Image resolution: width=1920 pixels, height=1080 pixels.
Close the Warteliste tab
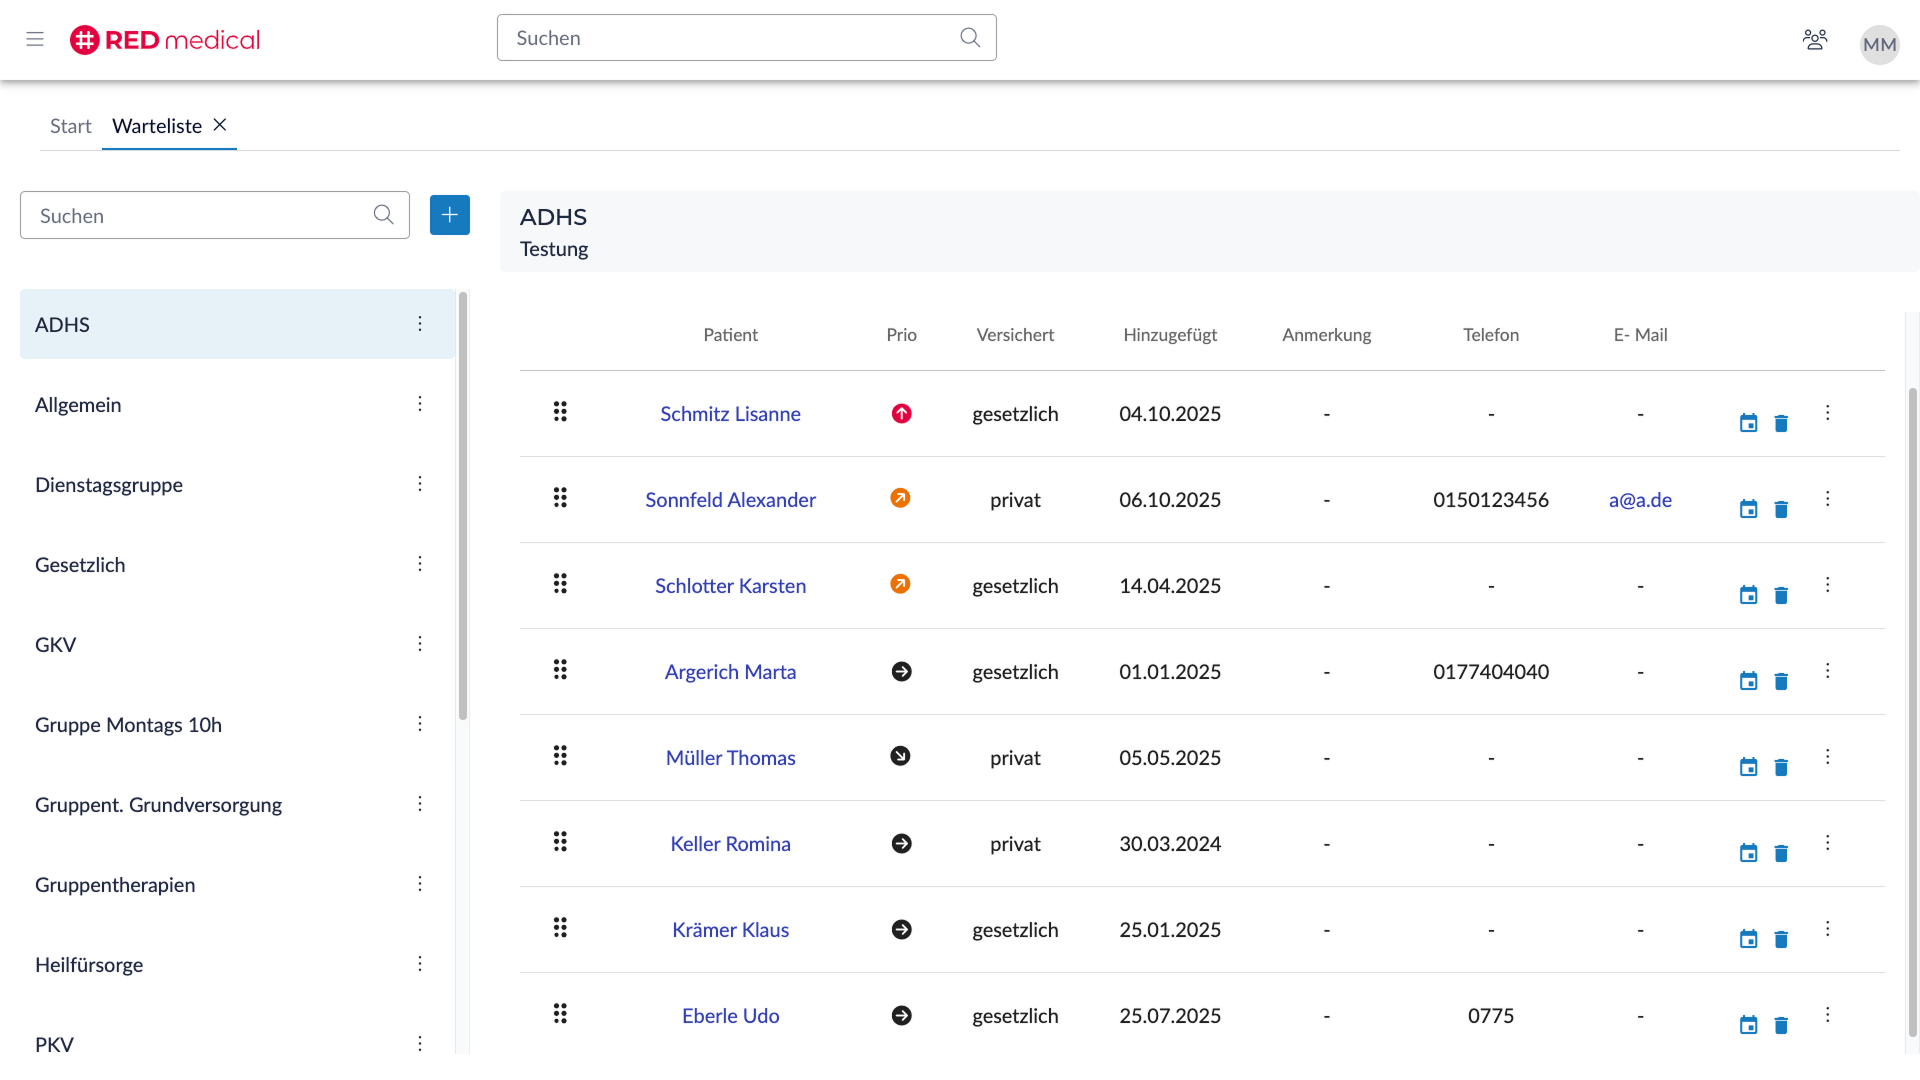pos(220,125)
